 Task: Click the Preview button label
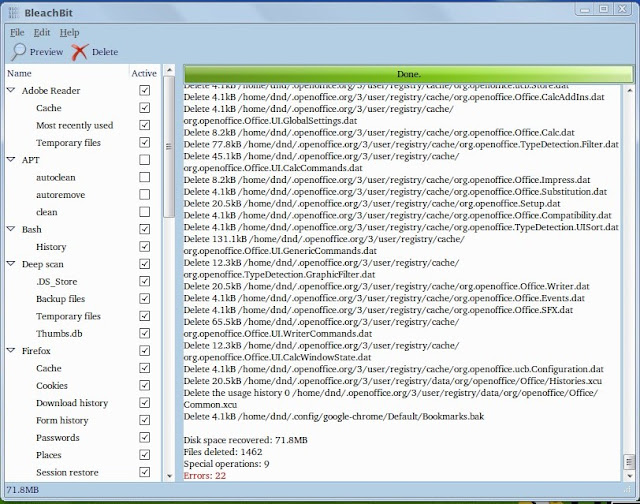click(x=46, y=52)
